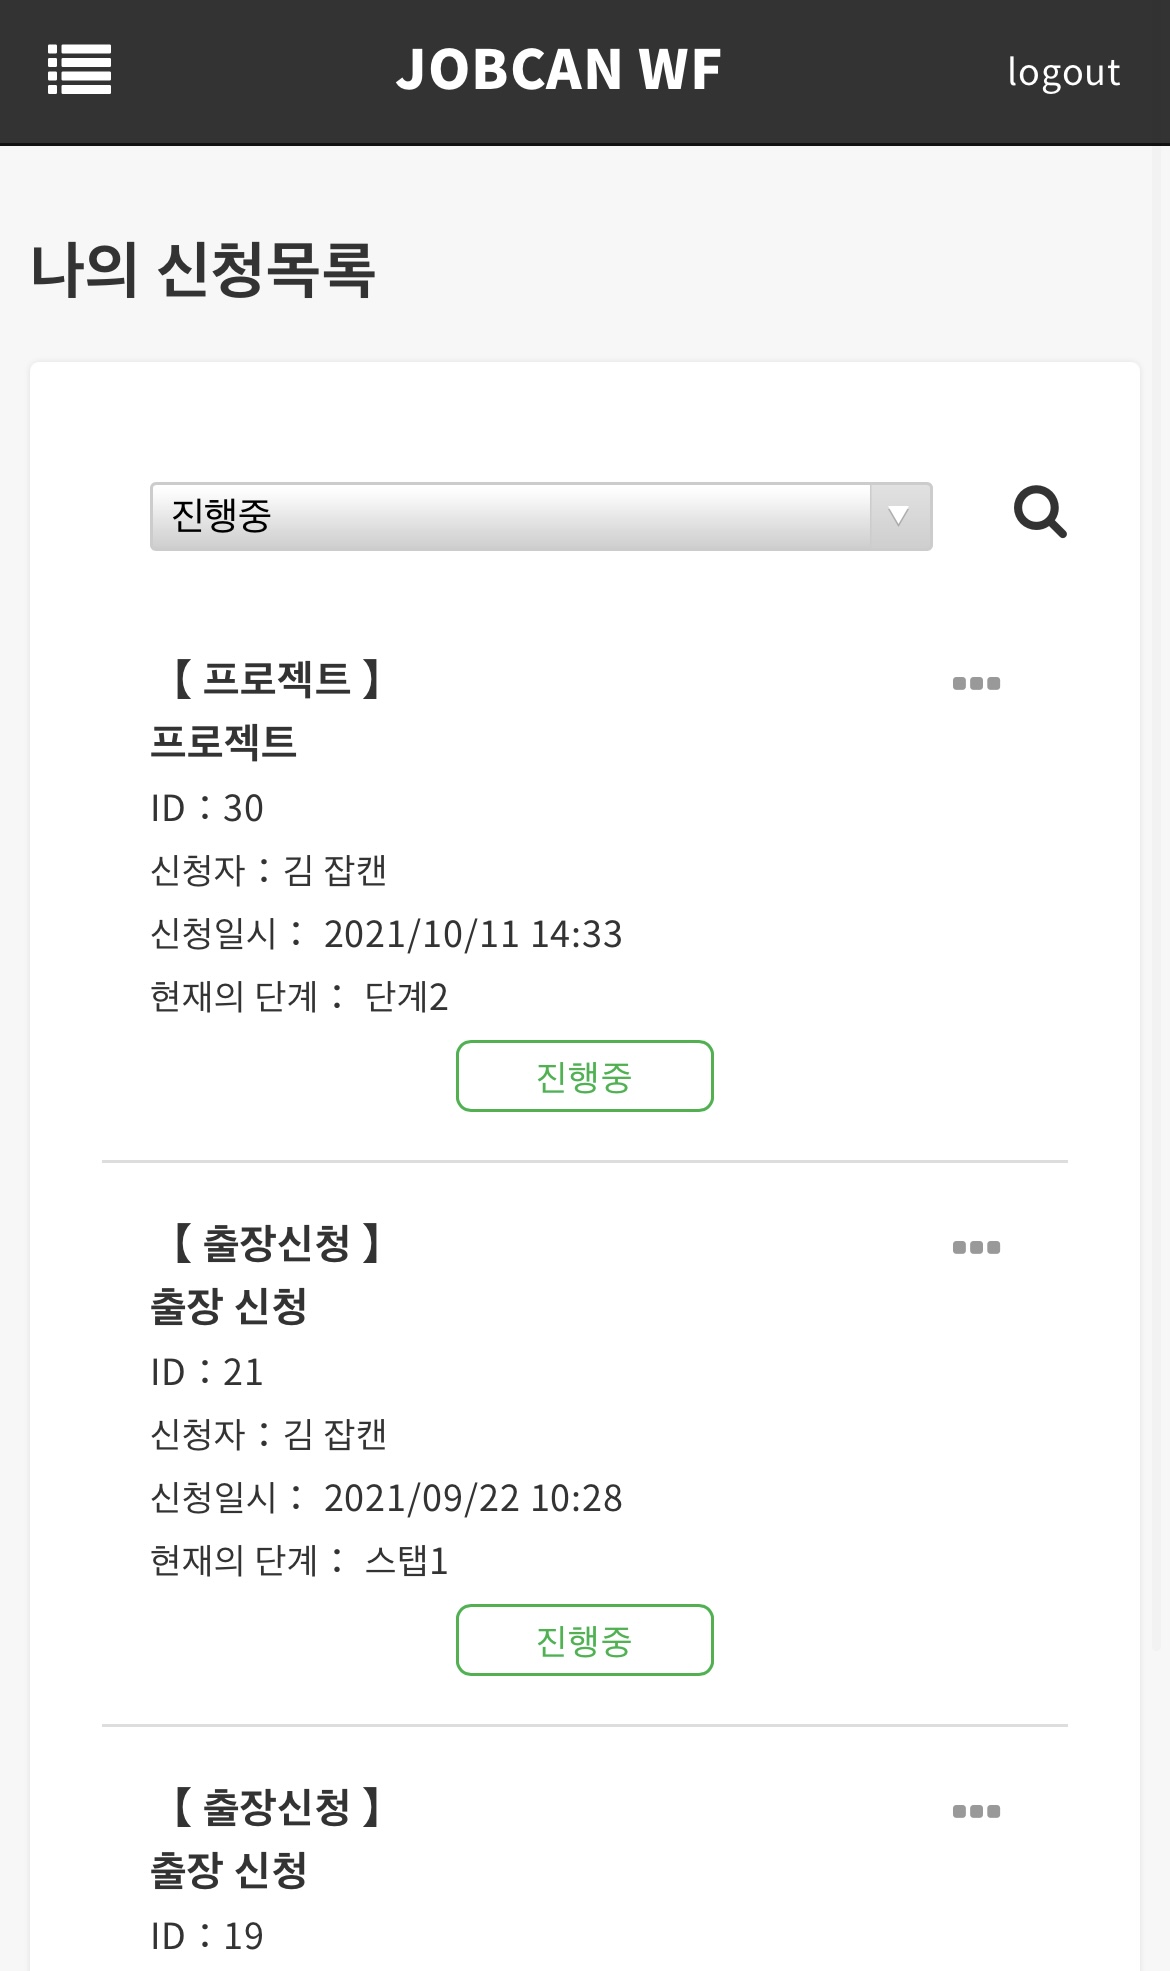Viewport: 1170px width, 1971px height.
Task: Click the 나의 신청목록 page heading
Action: (x=203, y=270)
